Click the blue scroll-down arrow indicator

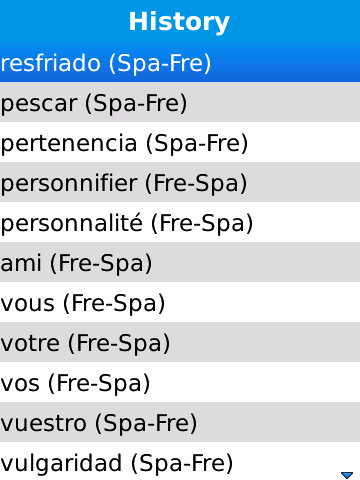click(x=347, y=475)
